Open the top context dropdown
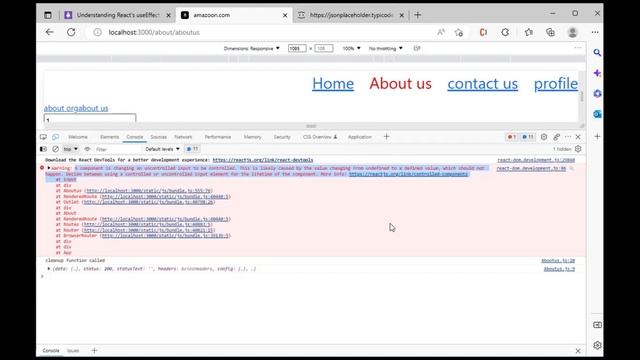640x360 pixels. (x=71, y=149)
